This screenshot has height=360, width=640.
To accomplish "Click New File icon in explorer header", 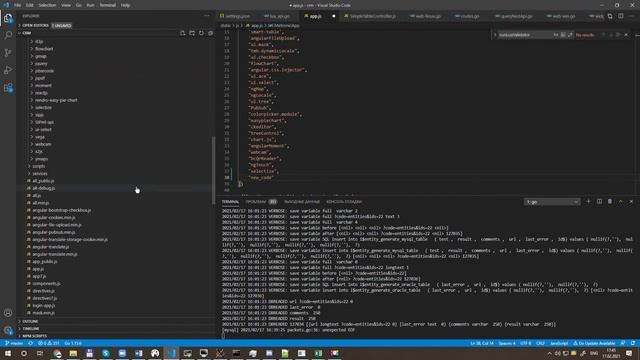I will click(182, 33).
